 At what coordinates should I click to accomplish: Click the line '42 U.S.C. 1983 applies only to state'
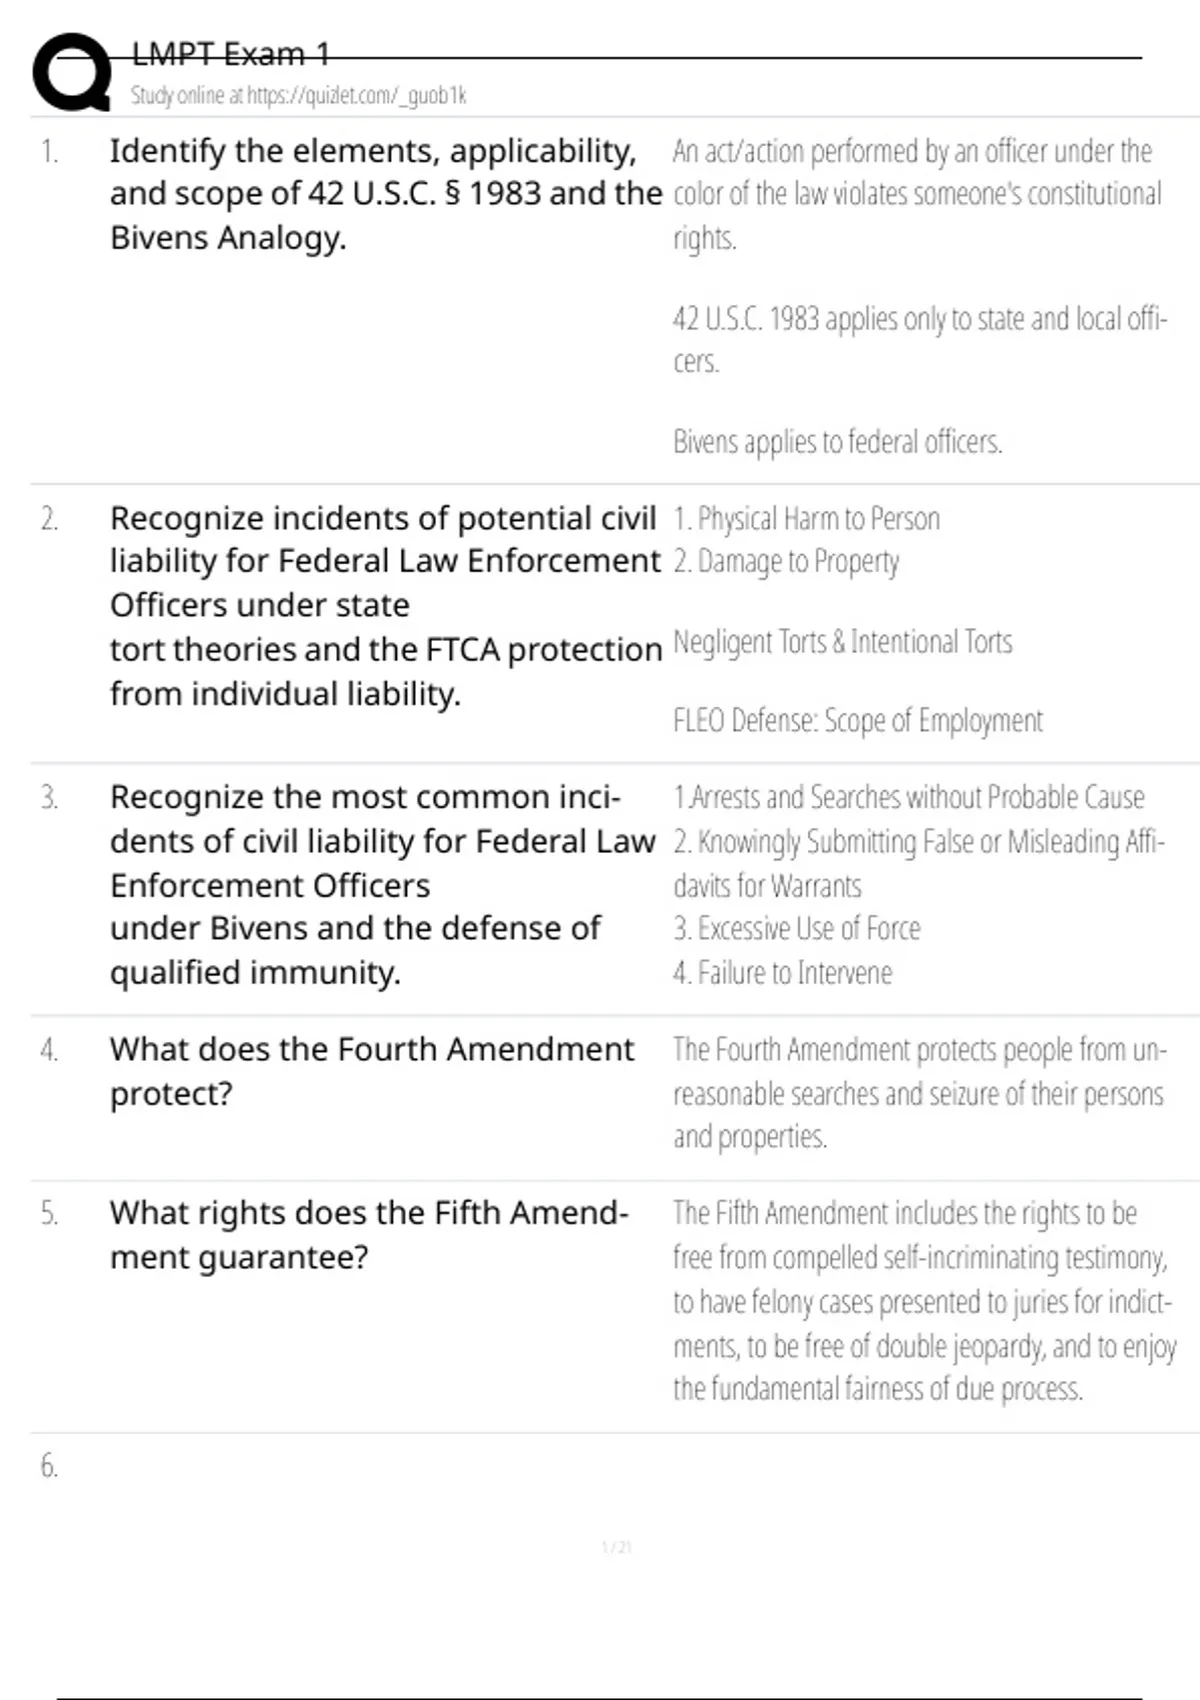pyautogui.click(x=918, y=320)
